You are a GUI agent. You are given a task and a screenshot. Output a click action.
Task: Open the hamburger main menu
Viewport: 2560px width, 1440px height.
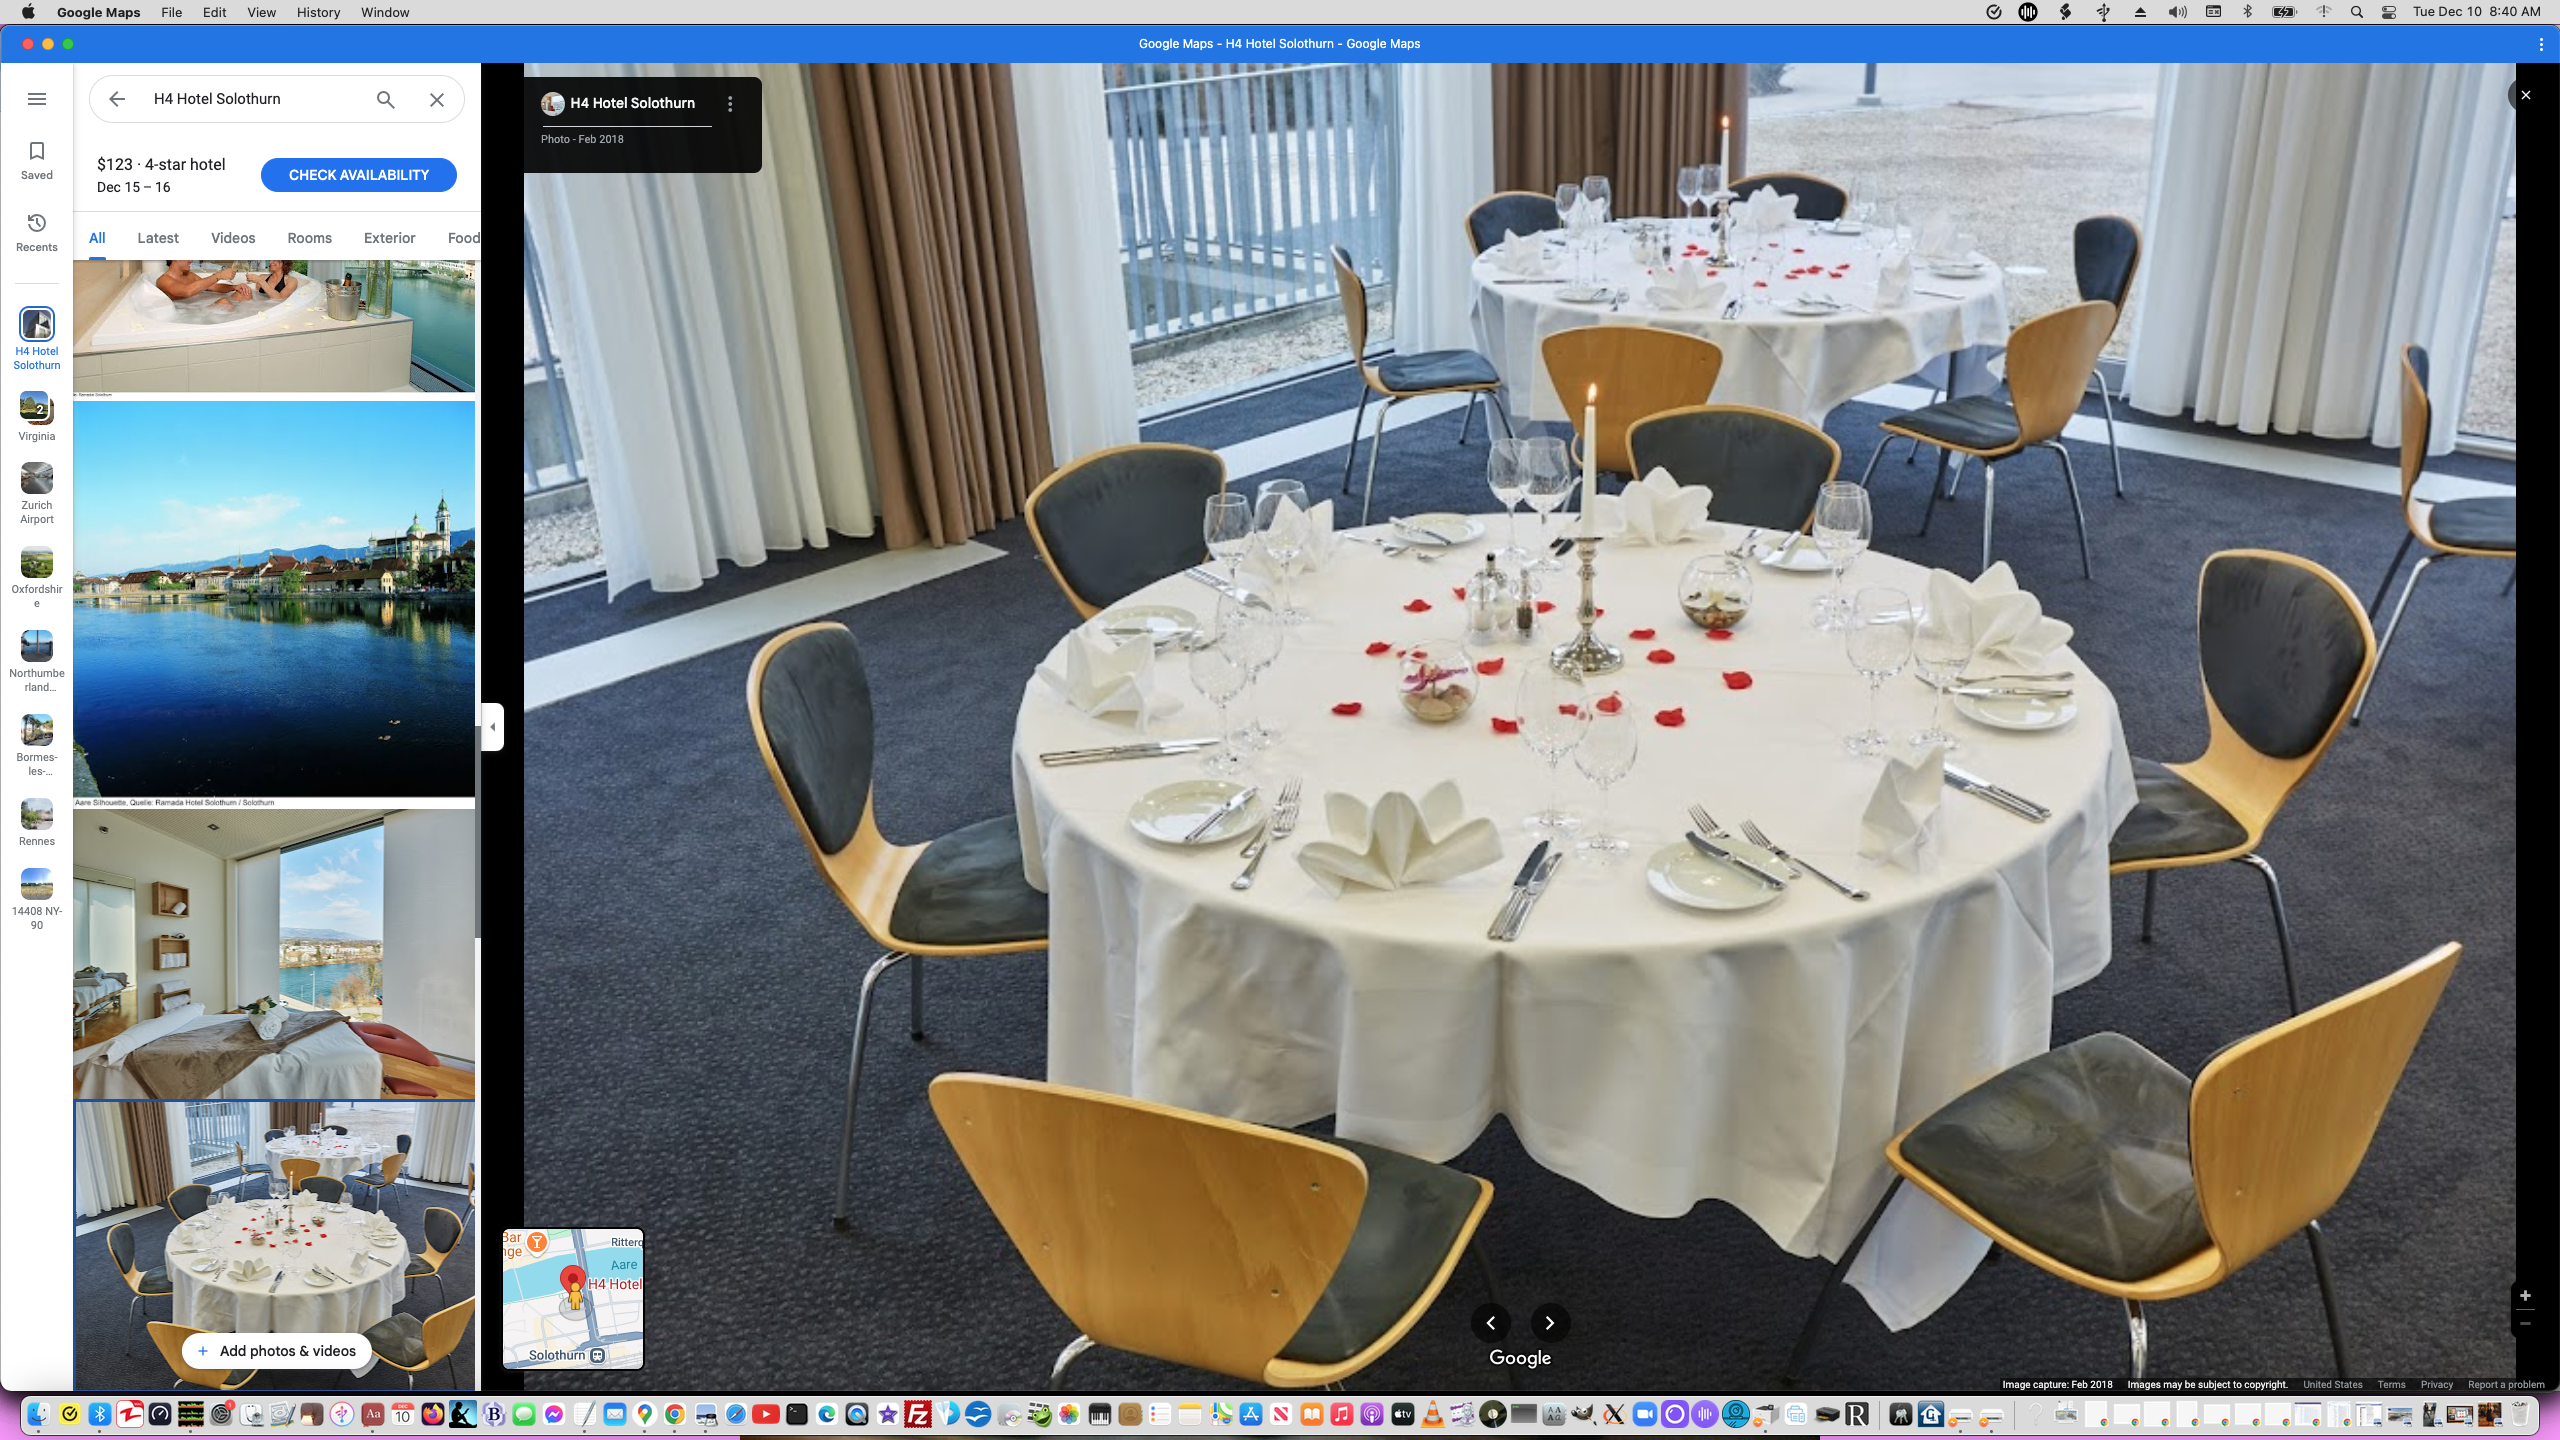(x=37, y=99)
